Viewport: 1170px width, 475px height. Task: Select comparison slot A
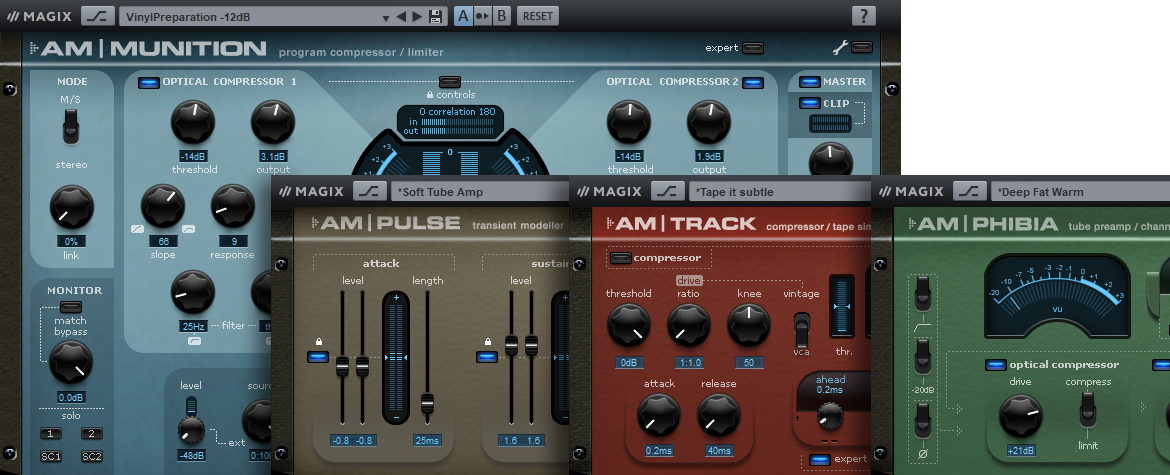pyautogui.click(x=463, y=16)
